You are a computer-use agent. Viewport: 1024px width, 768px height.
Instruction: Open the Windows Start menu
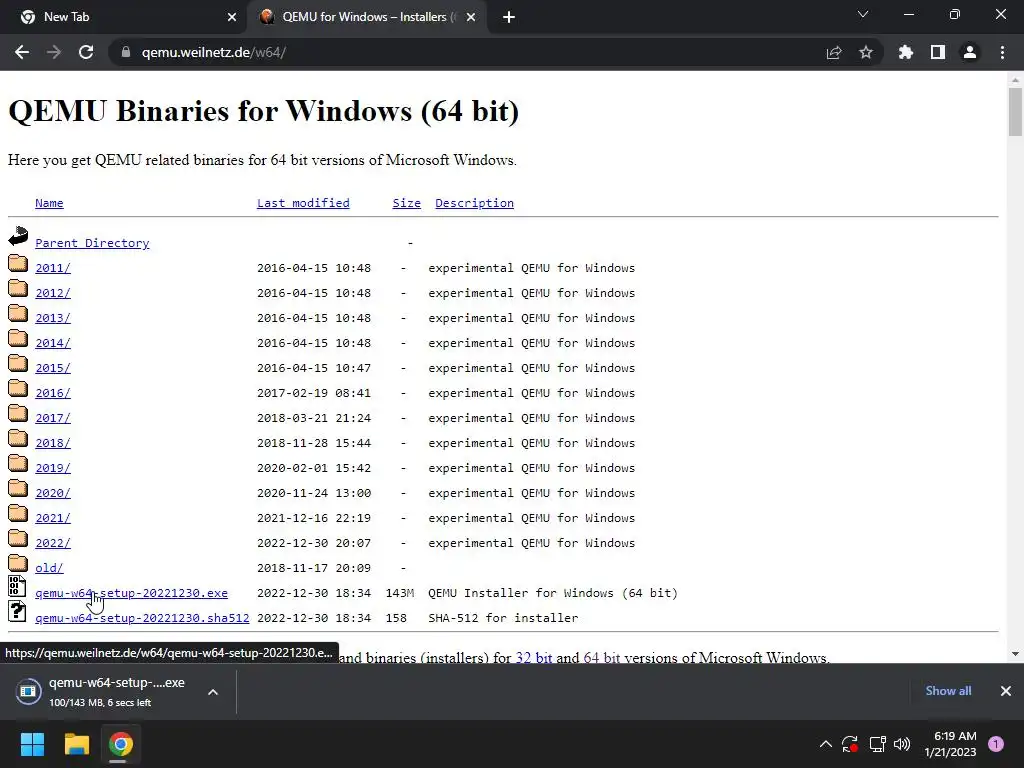[x=32, y=744]
